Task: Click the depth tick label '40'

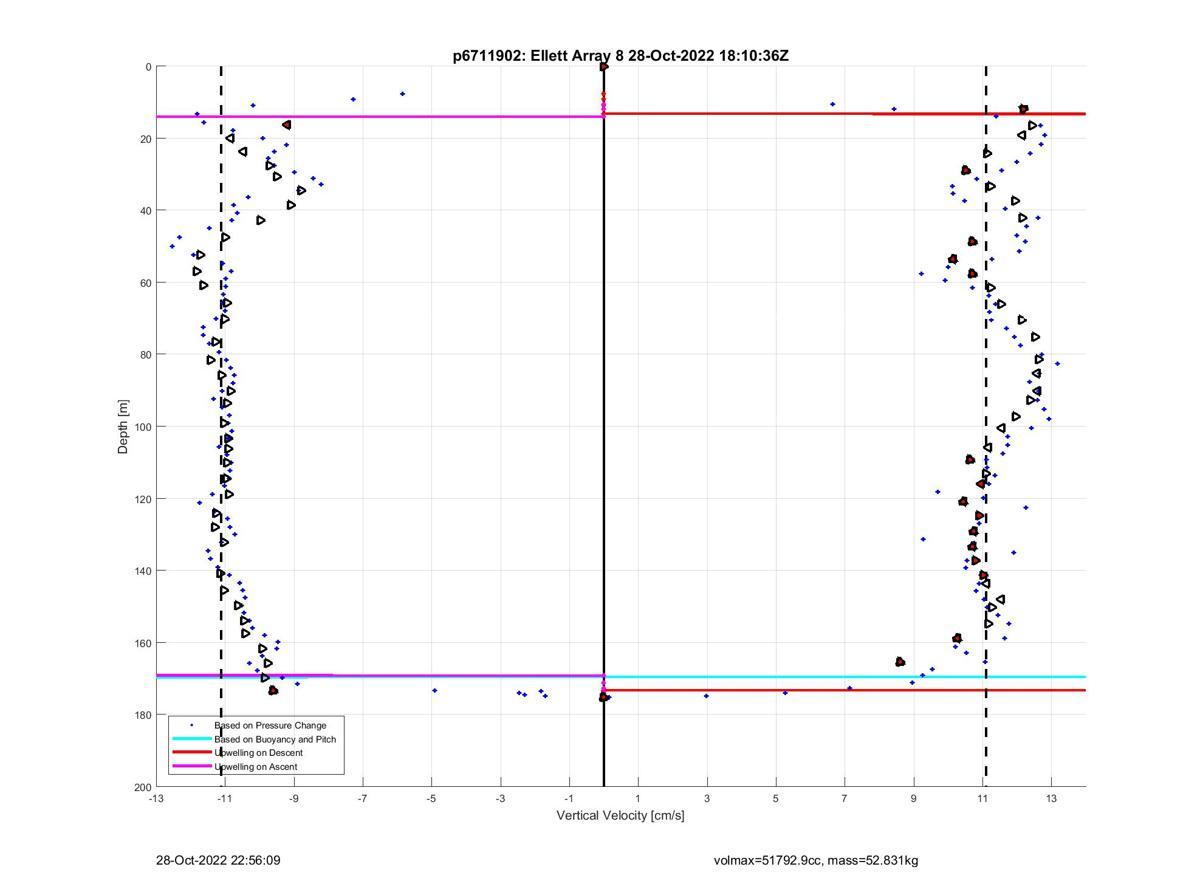Action: (146, 211)
